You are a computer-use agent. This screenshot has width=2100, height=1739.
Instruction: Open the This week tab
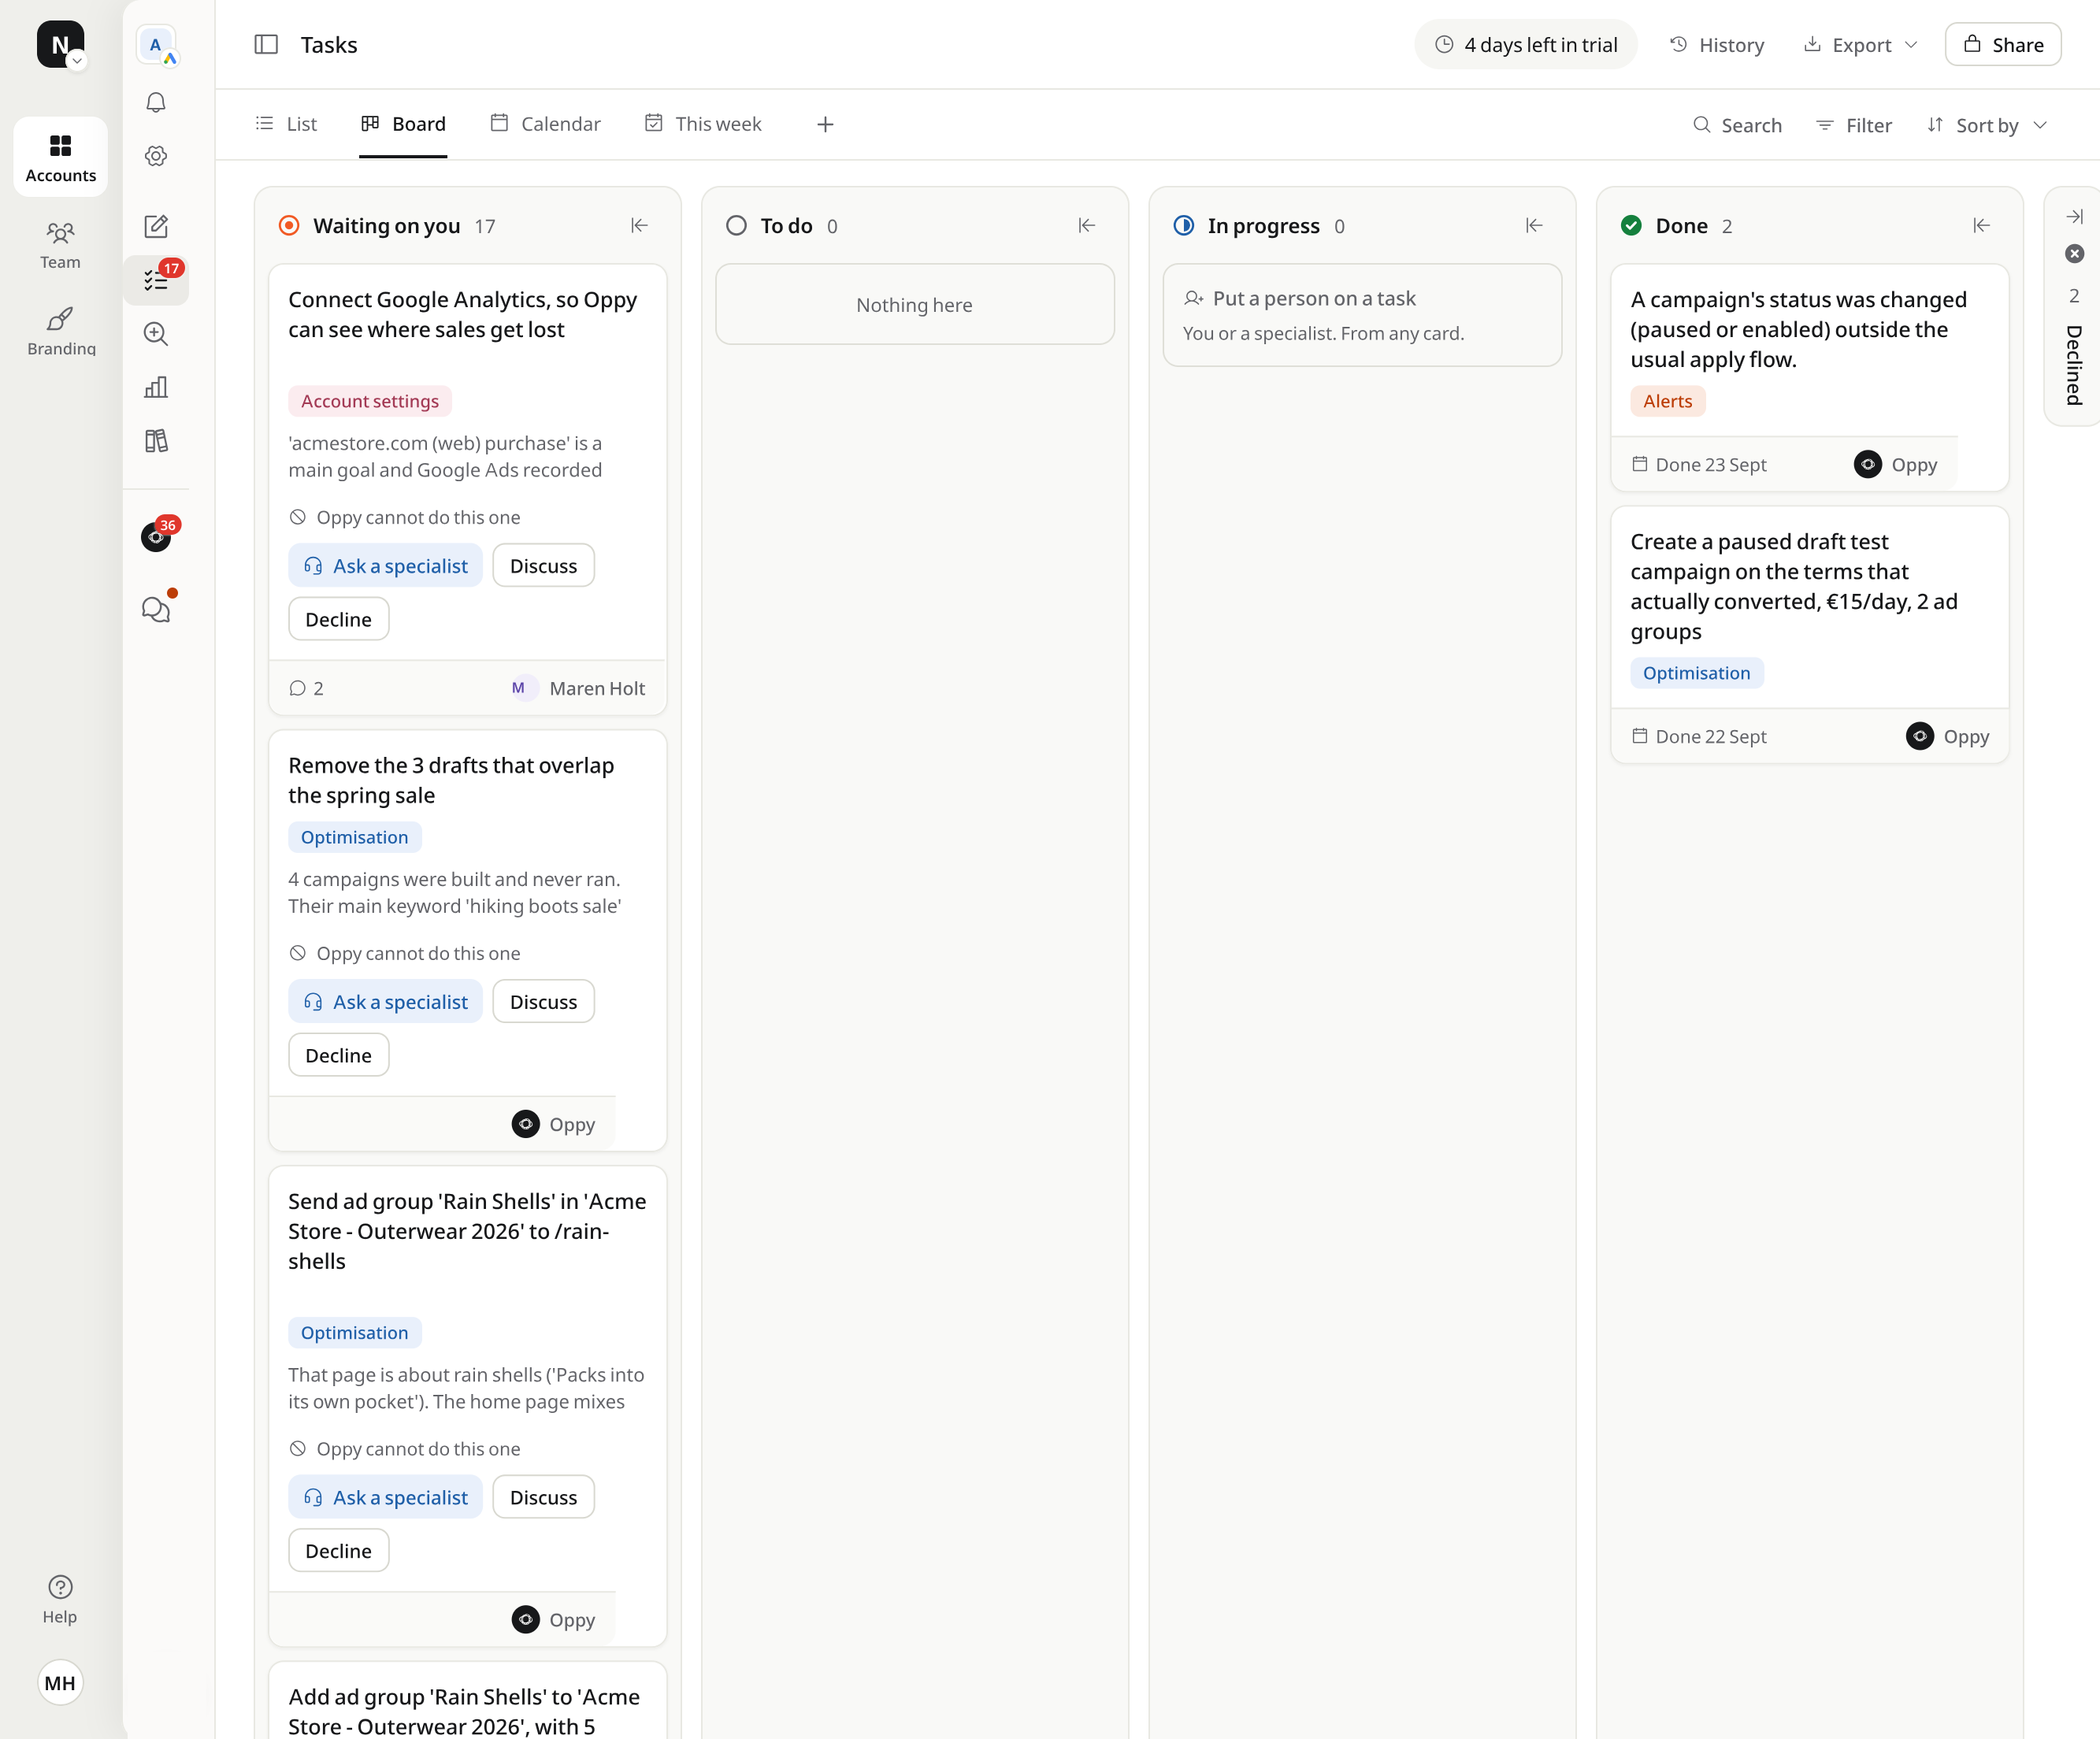(703, 124)
